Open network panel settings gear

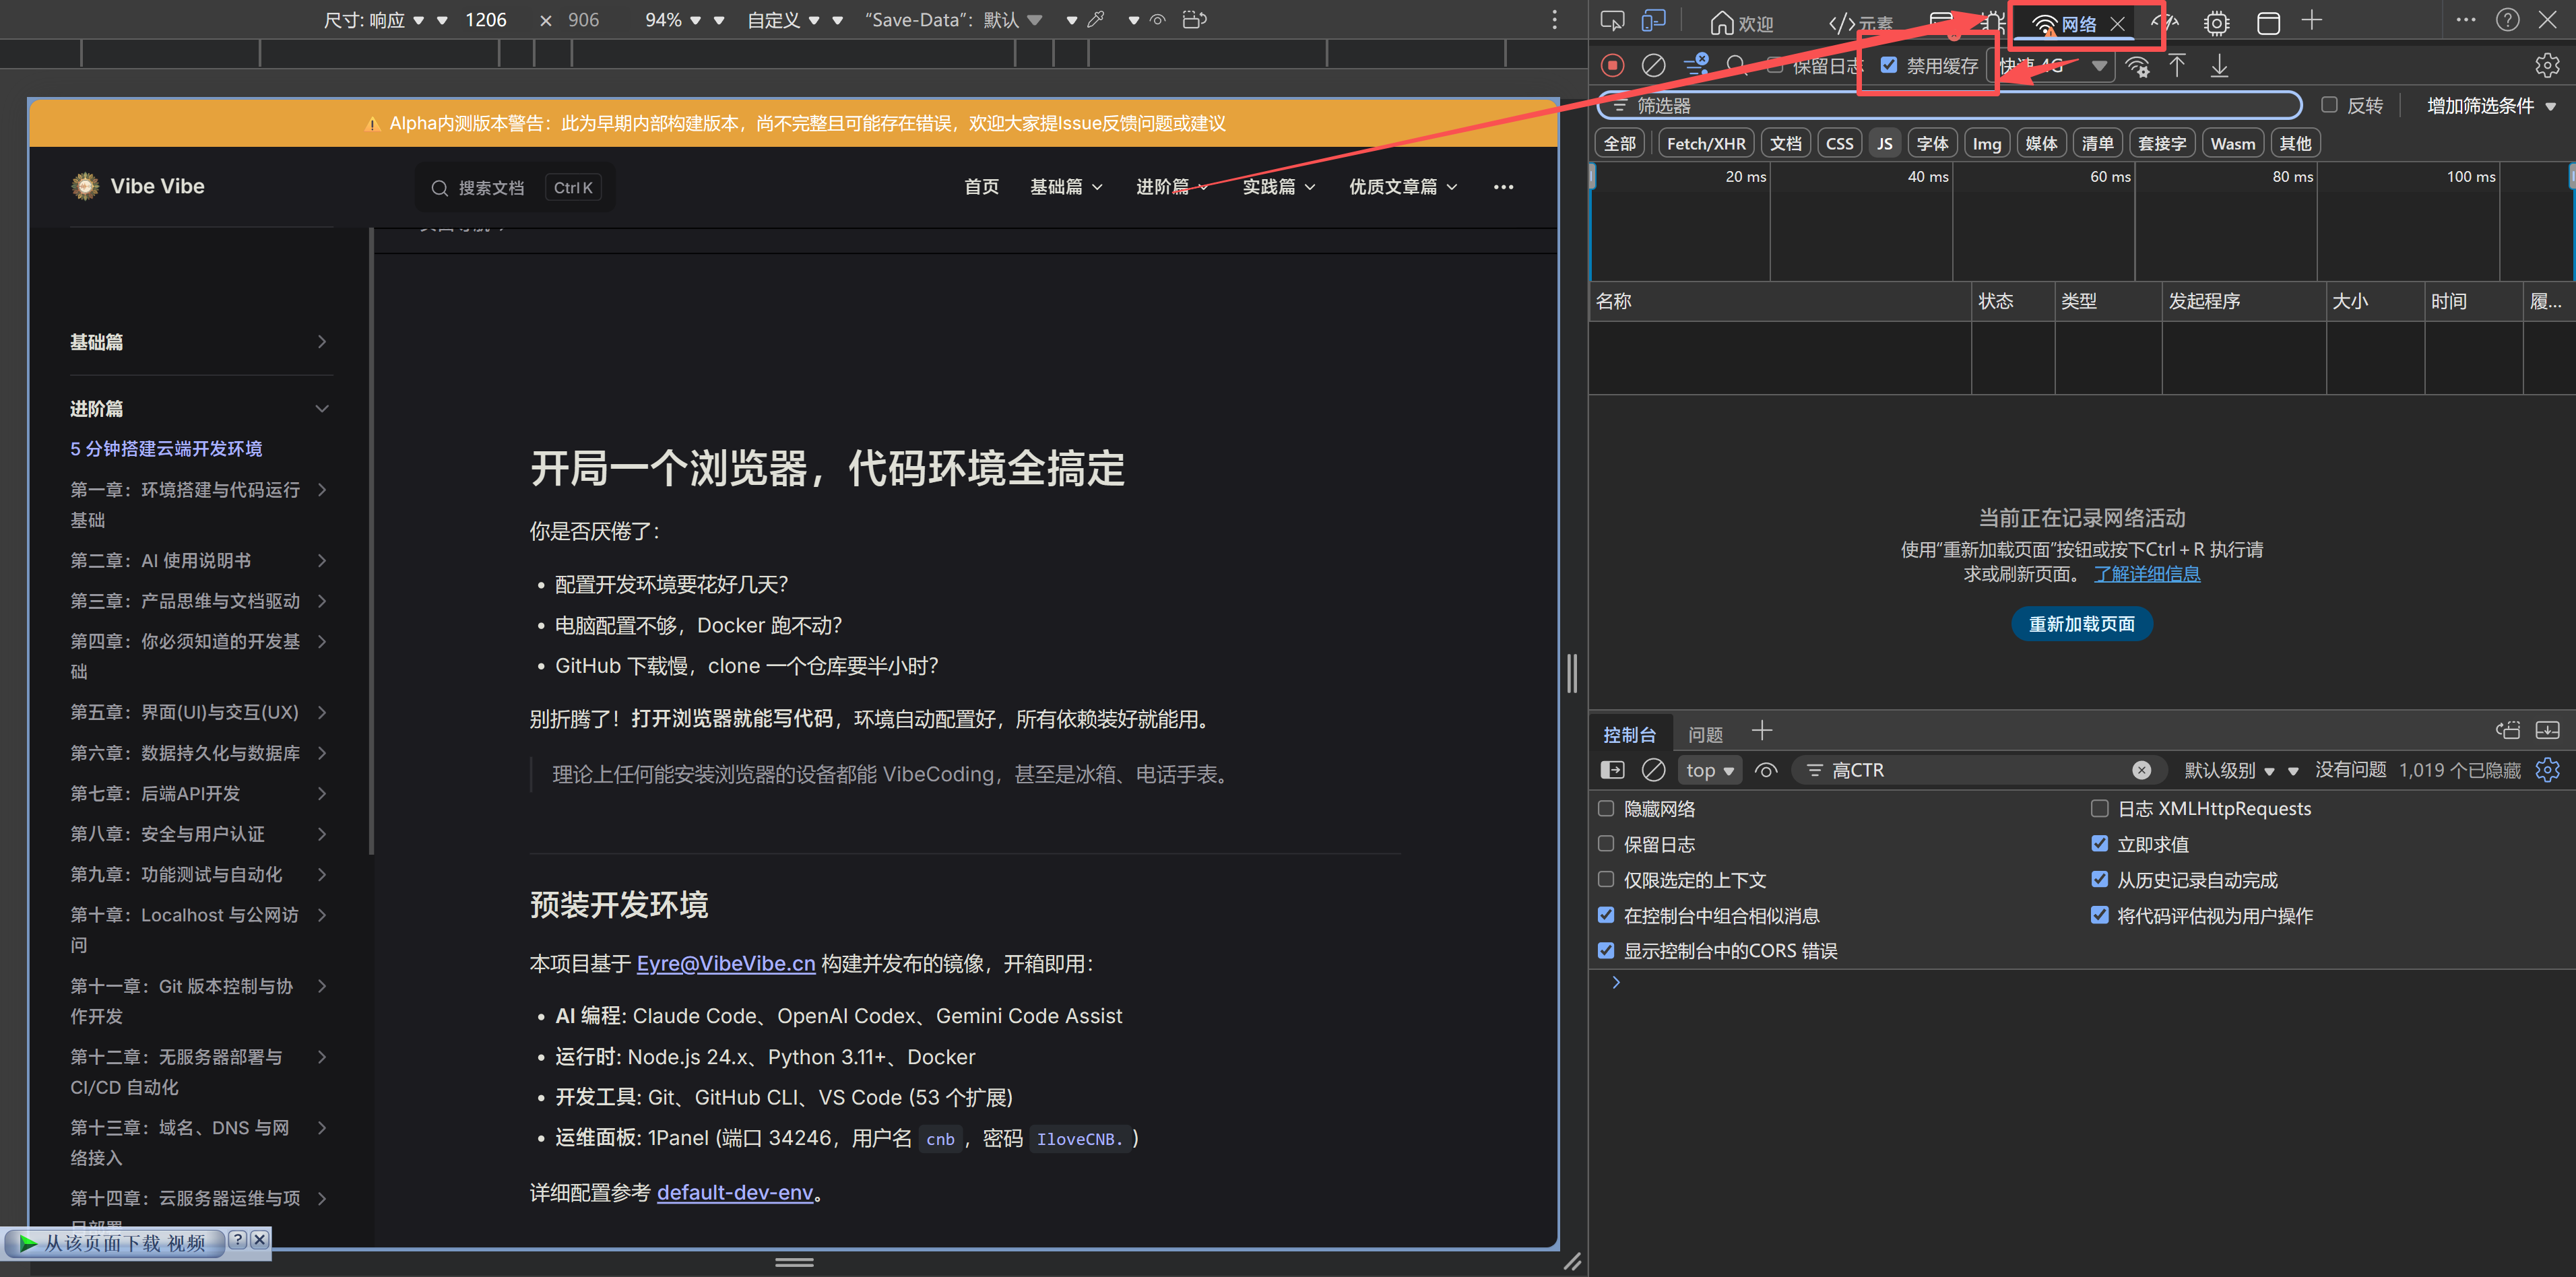pyautogui.click(x=2546, y=66)
